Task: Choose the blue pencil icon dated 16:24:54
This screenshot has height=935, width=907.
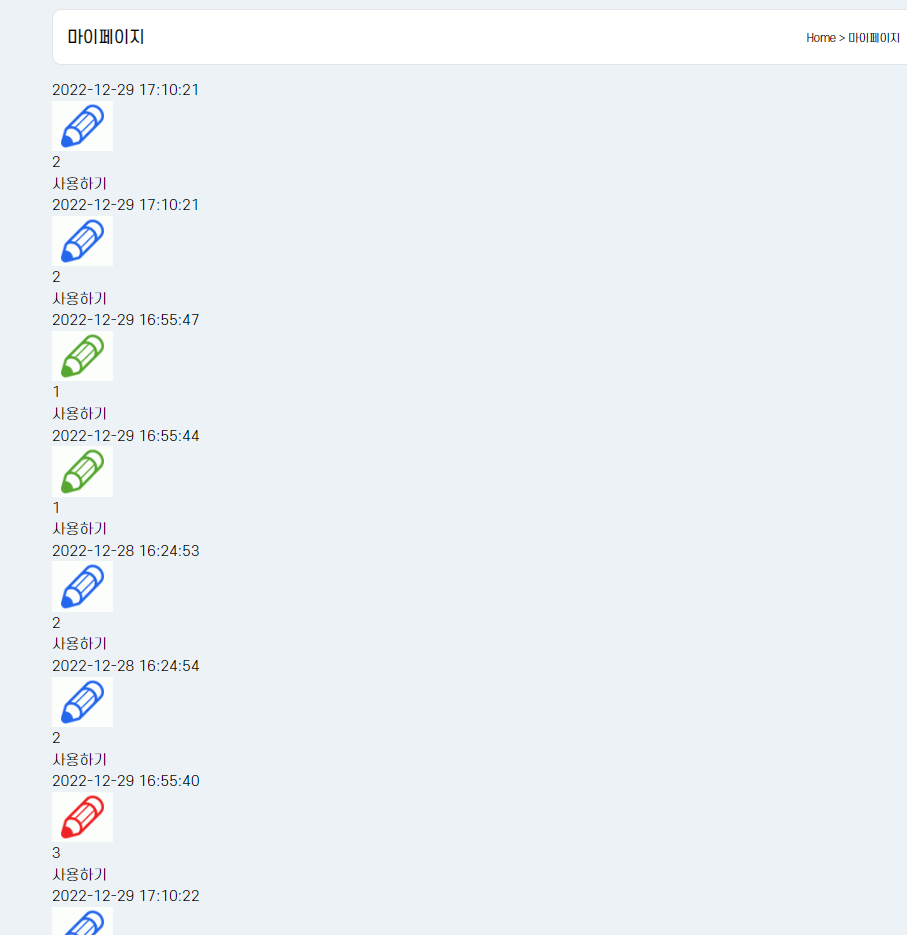Action: pyautogui.click(x=82, y=701)
